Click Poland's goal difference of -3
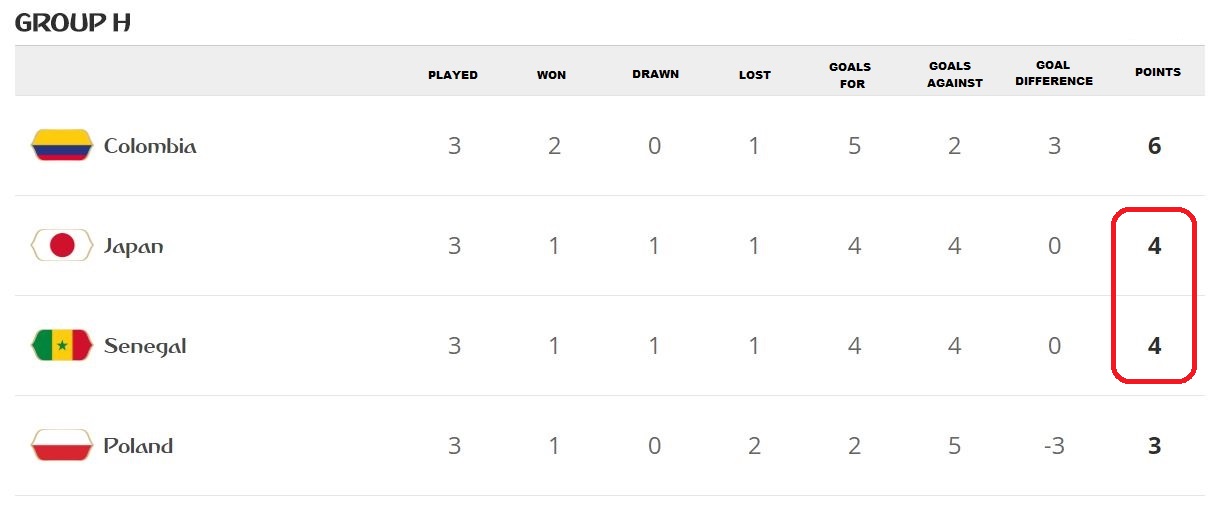The height and width of the screenshot is (509, 1212). tap(1053, 446)
